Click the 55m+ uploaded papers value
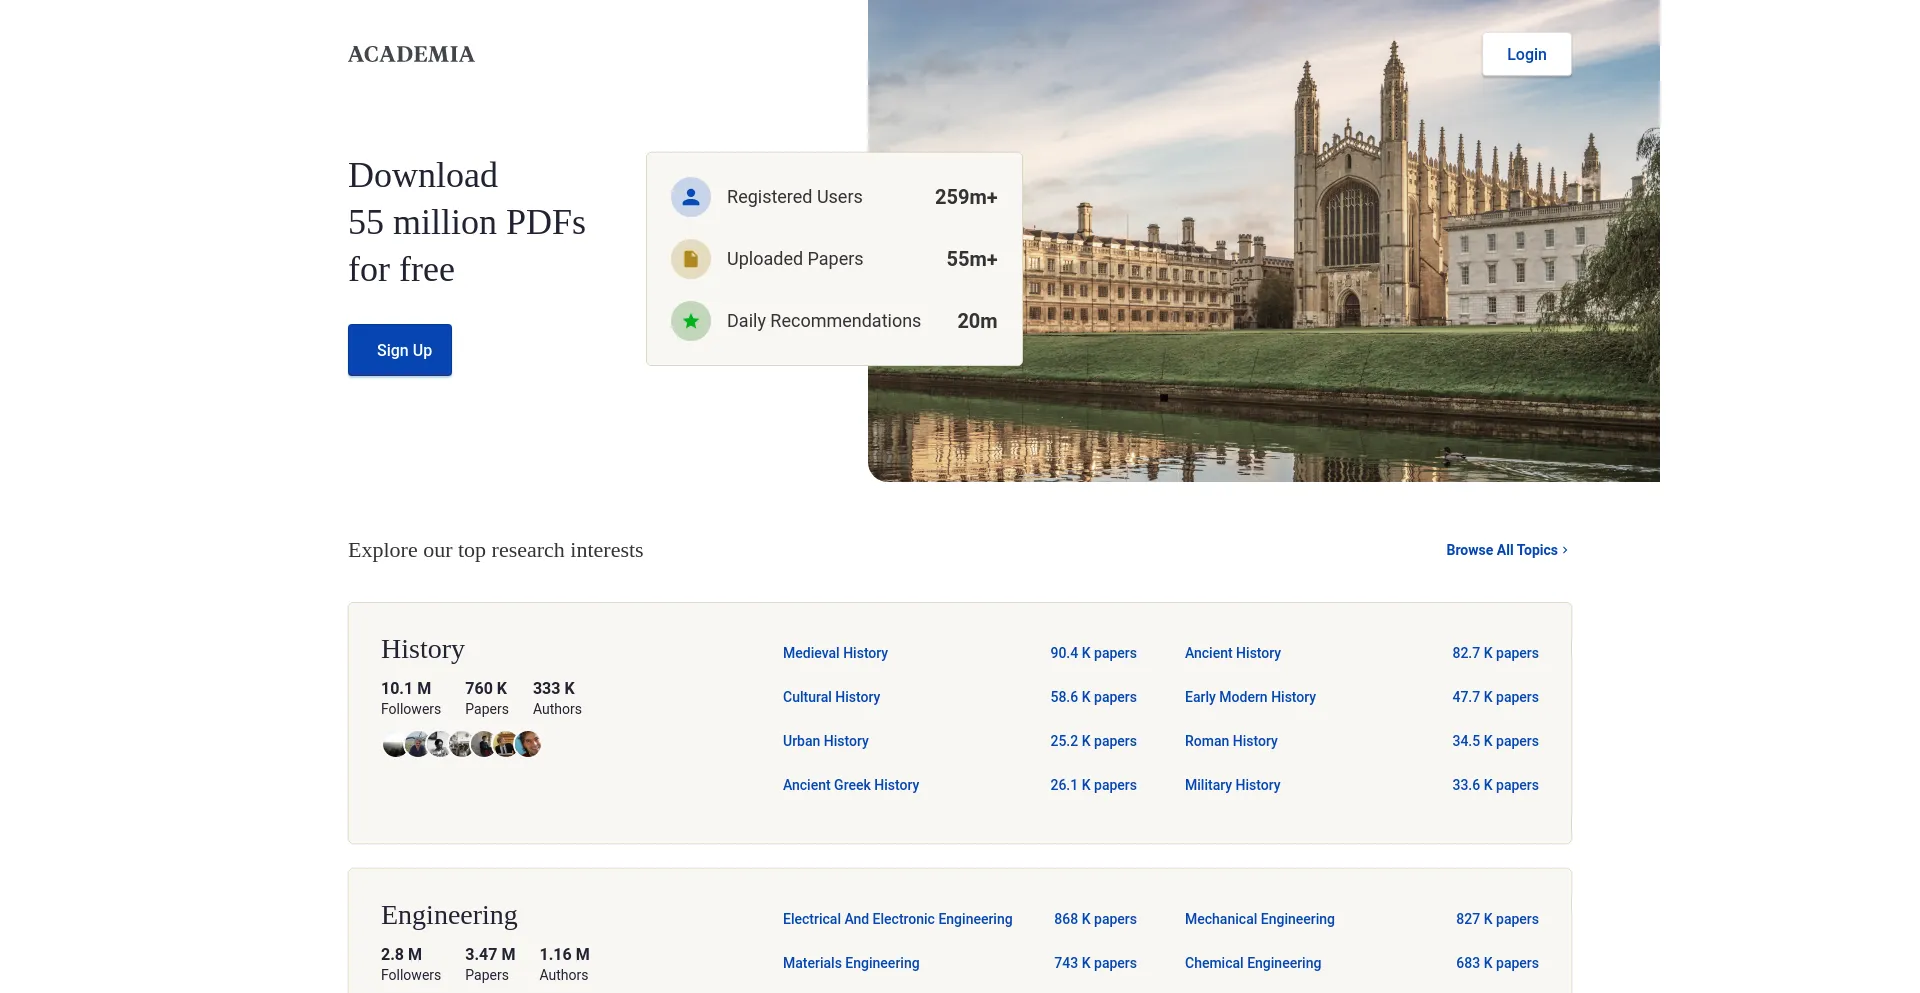1920x993 pixels. pos(972,259)
